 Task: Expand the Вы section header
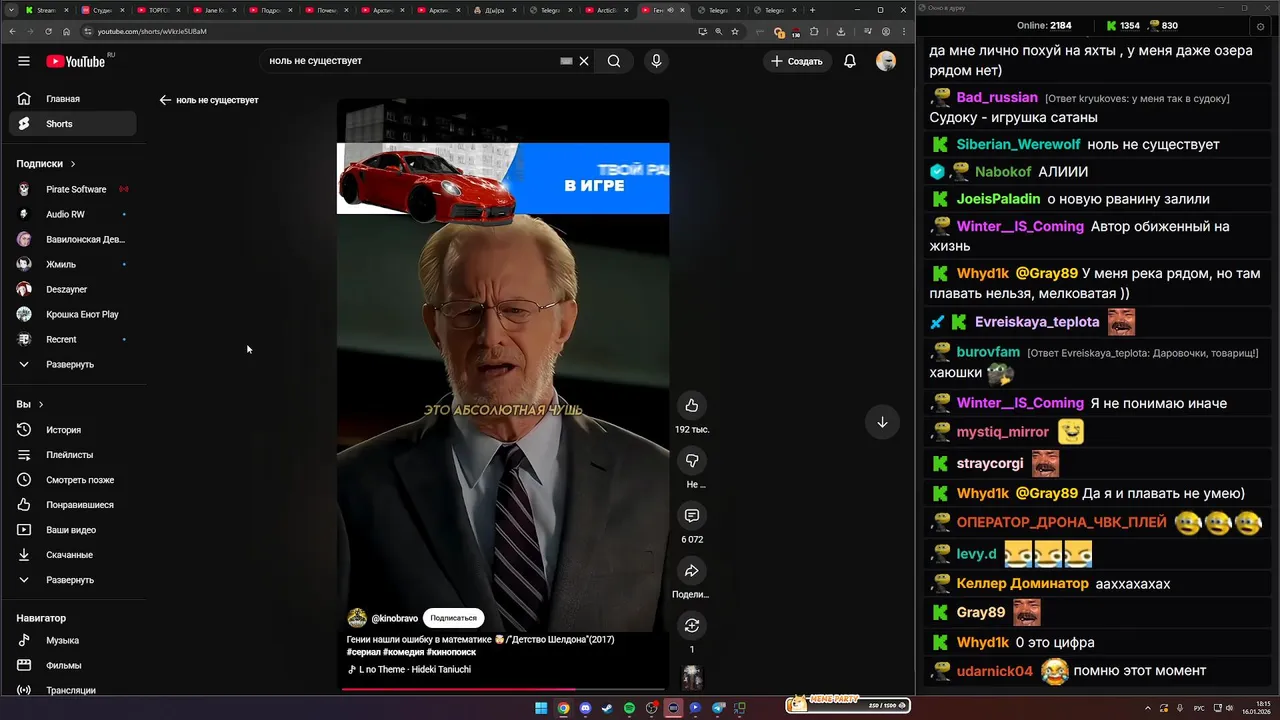pyautogui.click(x=30, y=405)
